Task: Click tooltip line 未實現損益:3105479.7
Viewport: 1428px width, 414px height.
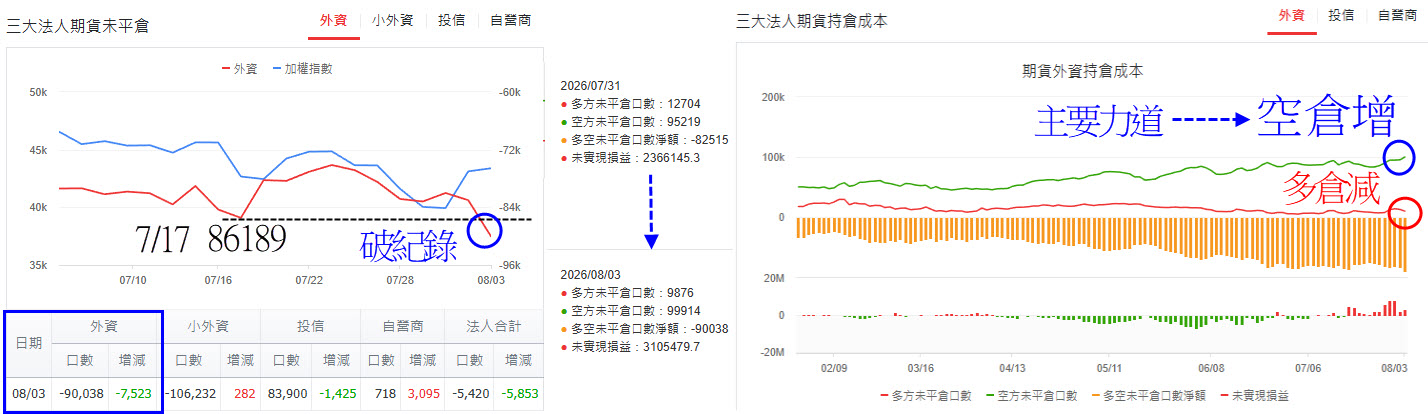Action: tap(631, 347)
